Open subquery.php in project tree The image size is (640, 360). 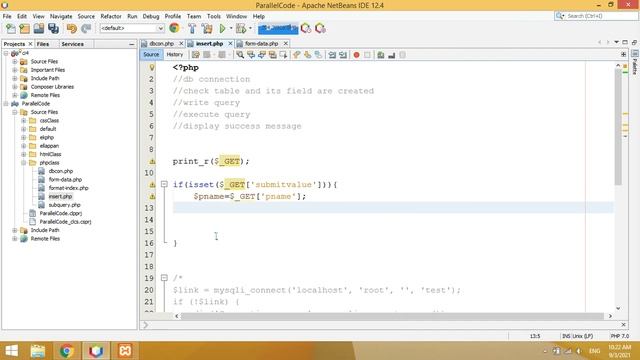[x=64, y=205]
